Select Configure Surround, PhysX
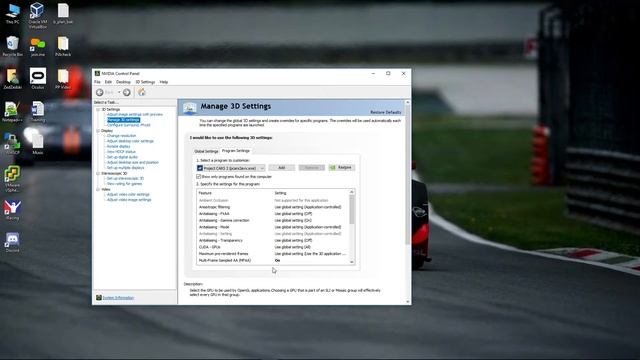 [x=129, y=125]
